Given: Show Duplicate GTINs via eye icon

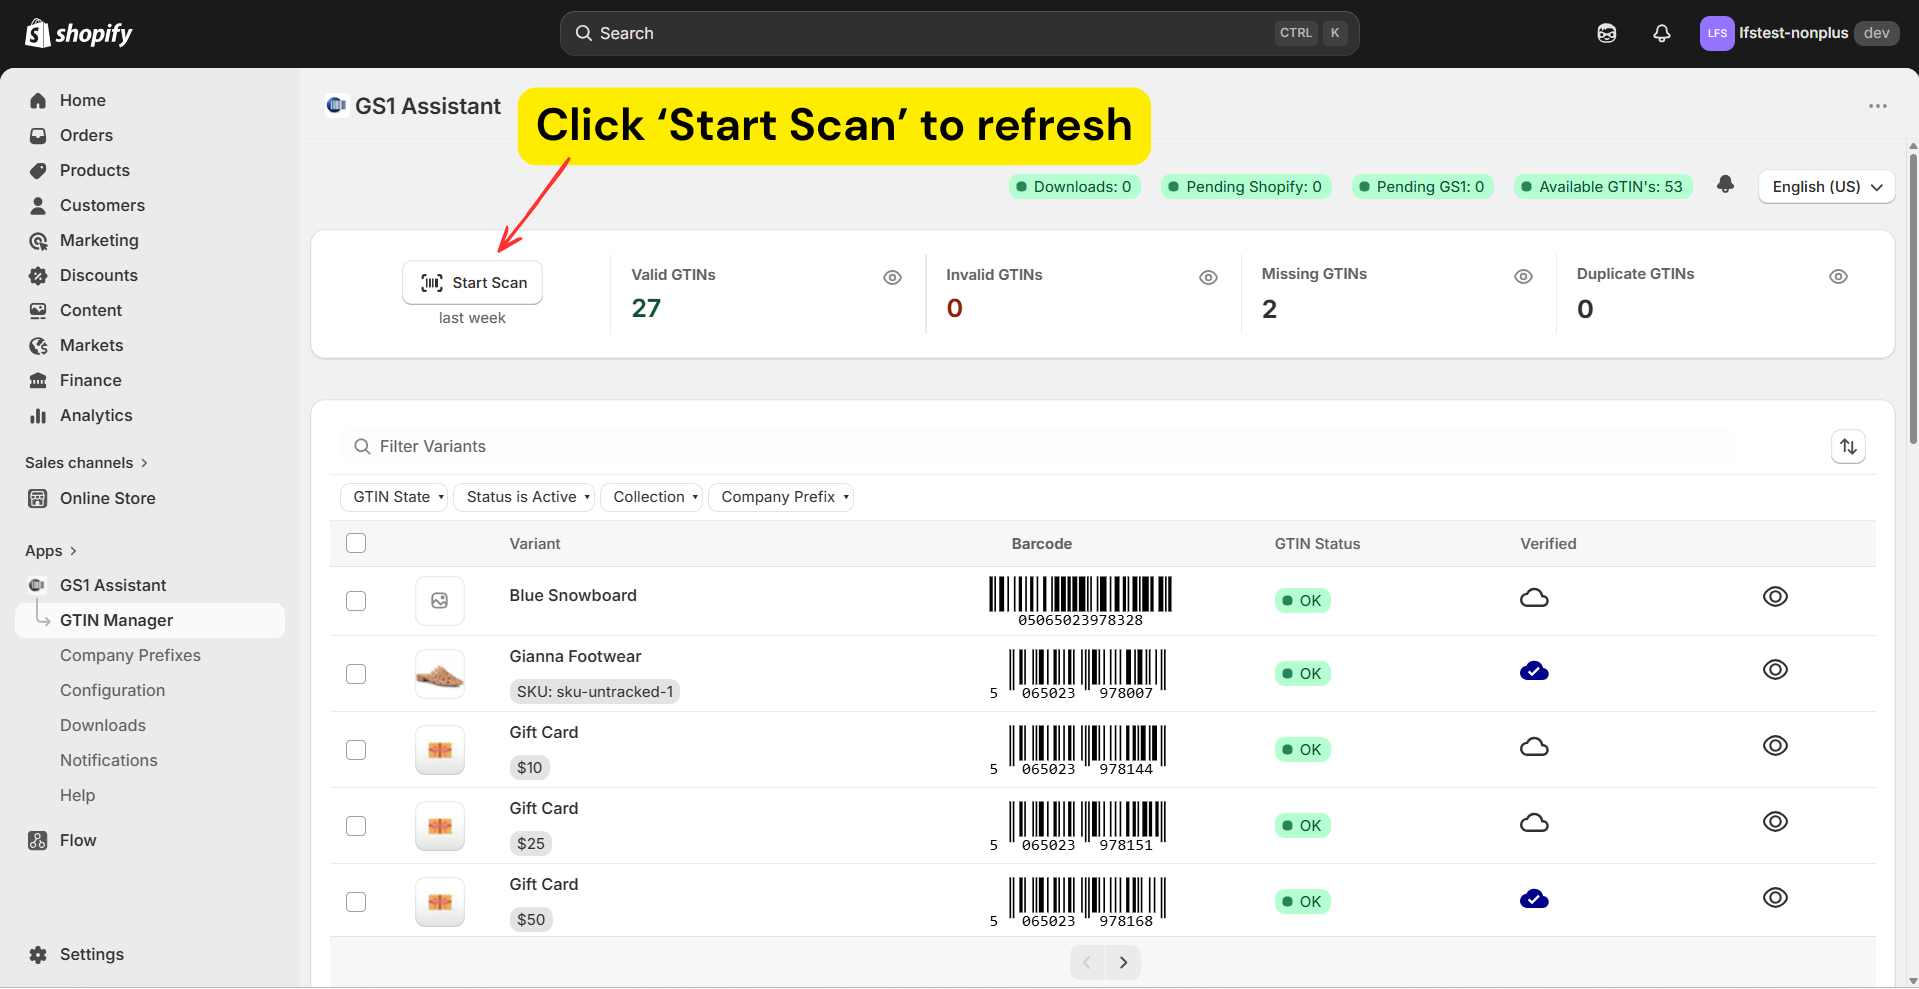Looking at the screenshot, I should (1838, 277).
